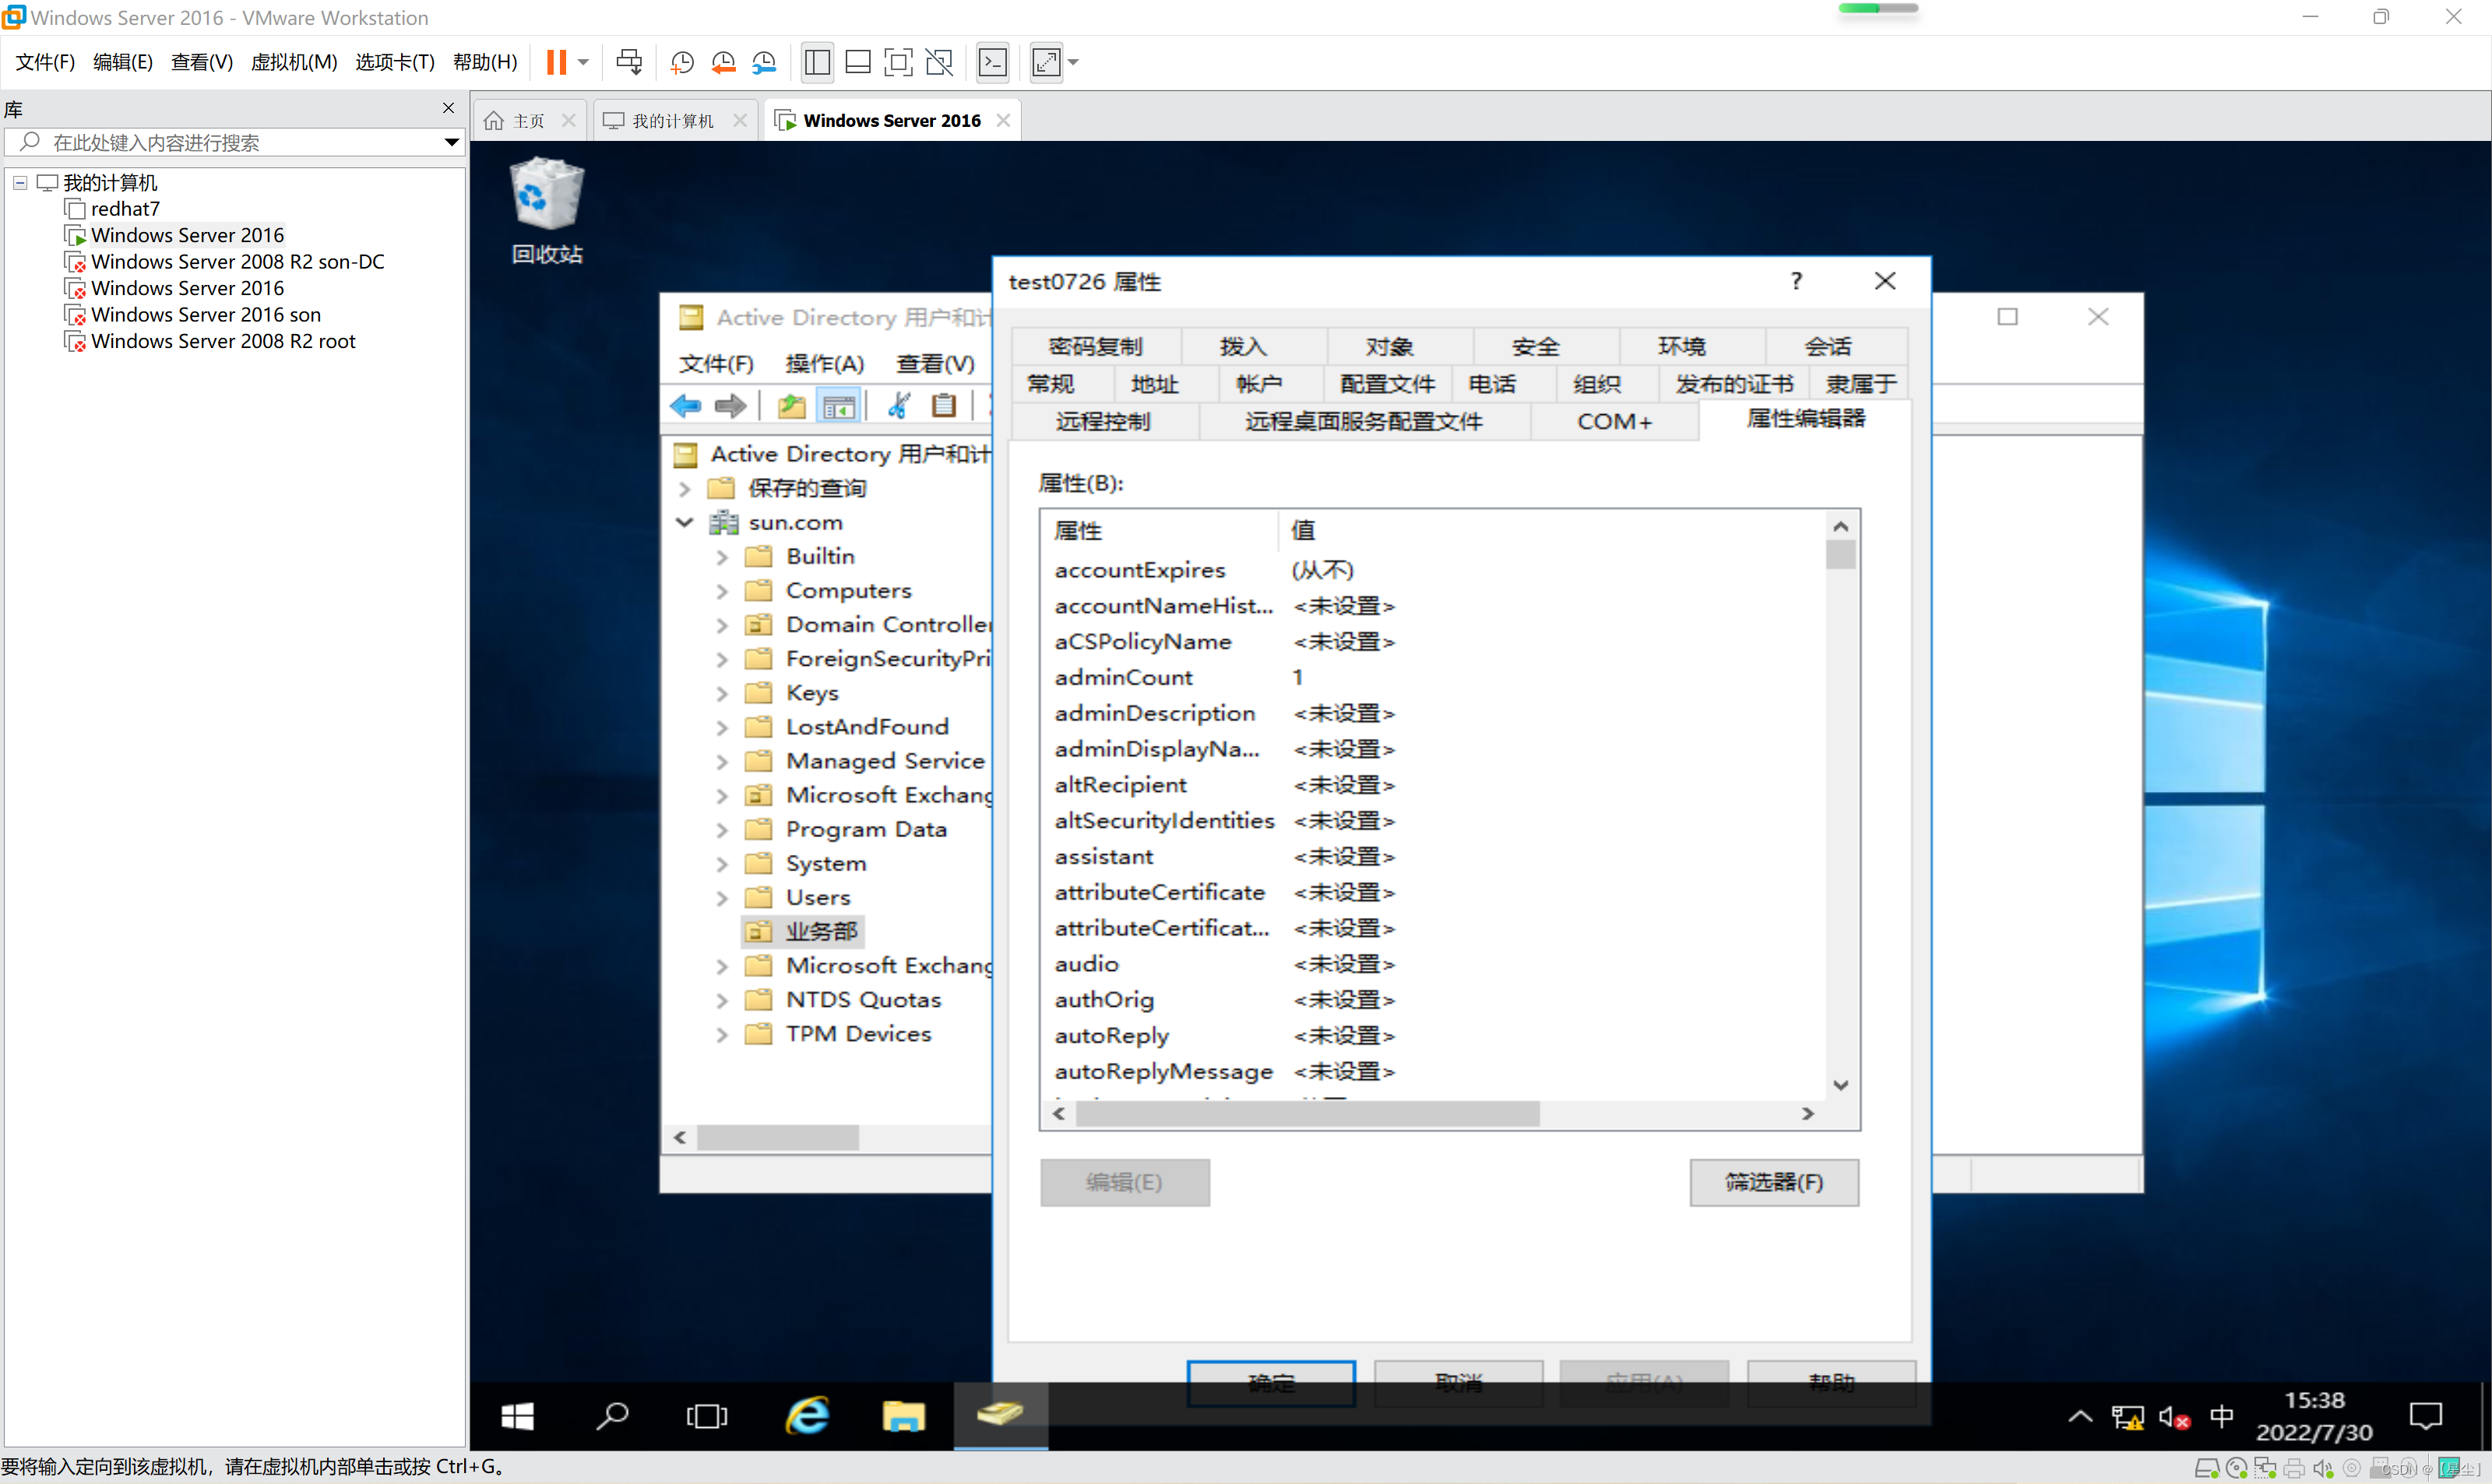Switch to the 隶属于 tab
The width and height of the screenshot is (2492, 1484).
click(1860, 384)
